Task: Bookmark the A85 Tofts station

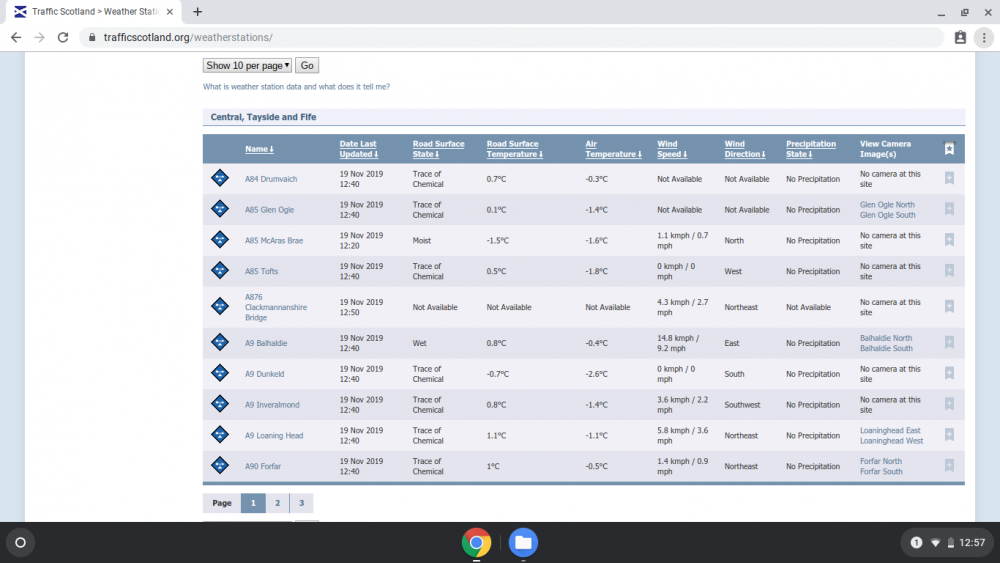Action: [x=949, y=270]
